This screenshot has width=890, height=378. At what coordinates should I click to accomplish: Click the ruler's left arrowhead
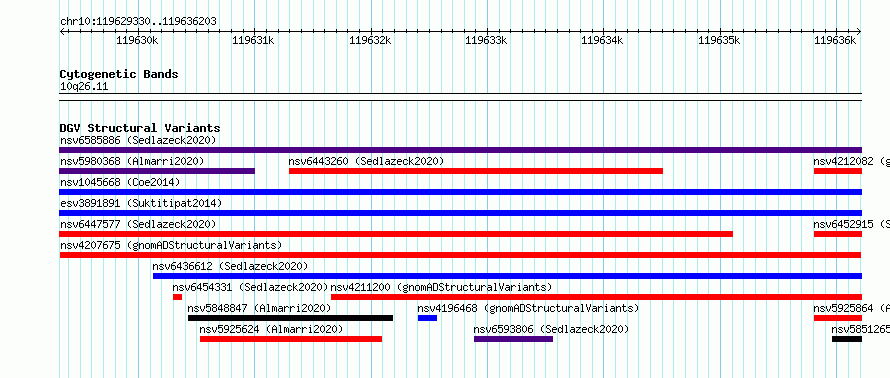(x=62, y=31)
